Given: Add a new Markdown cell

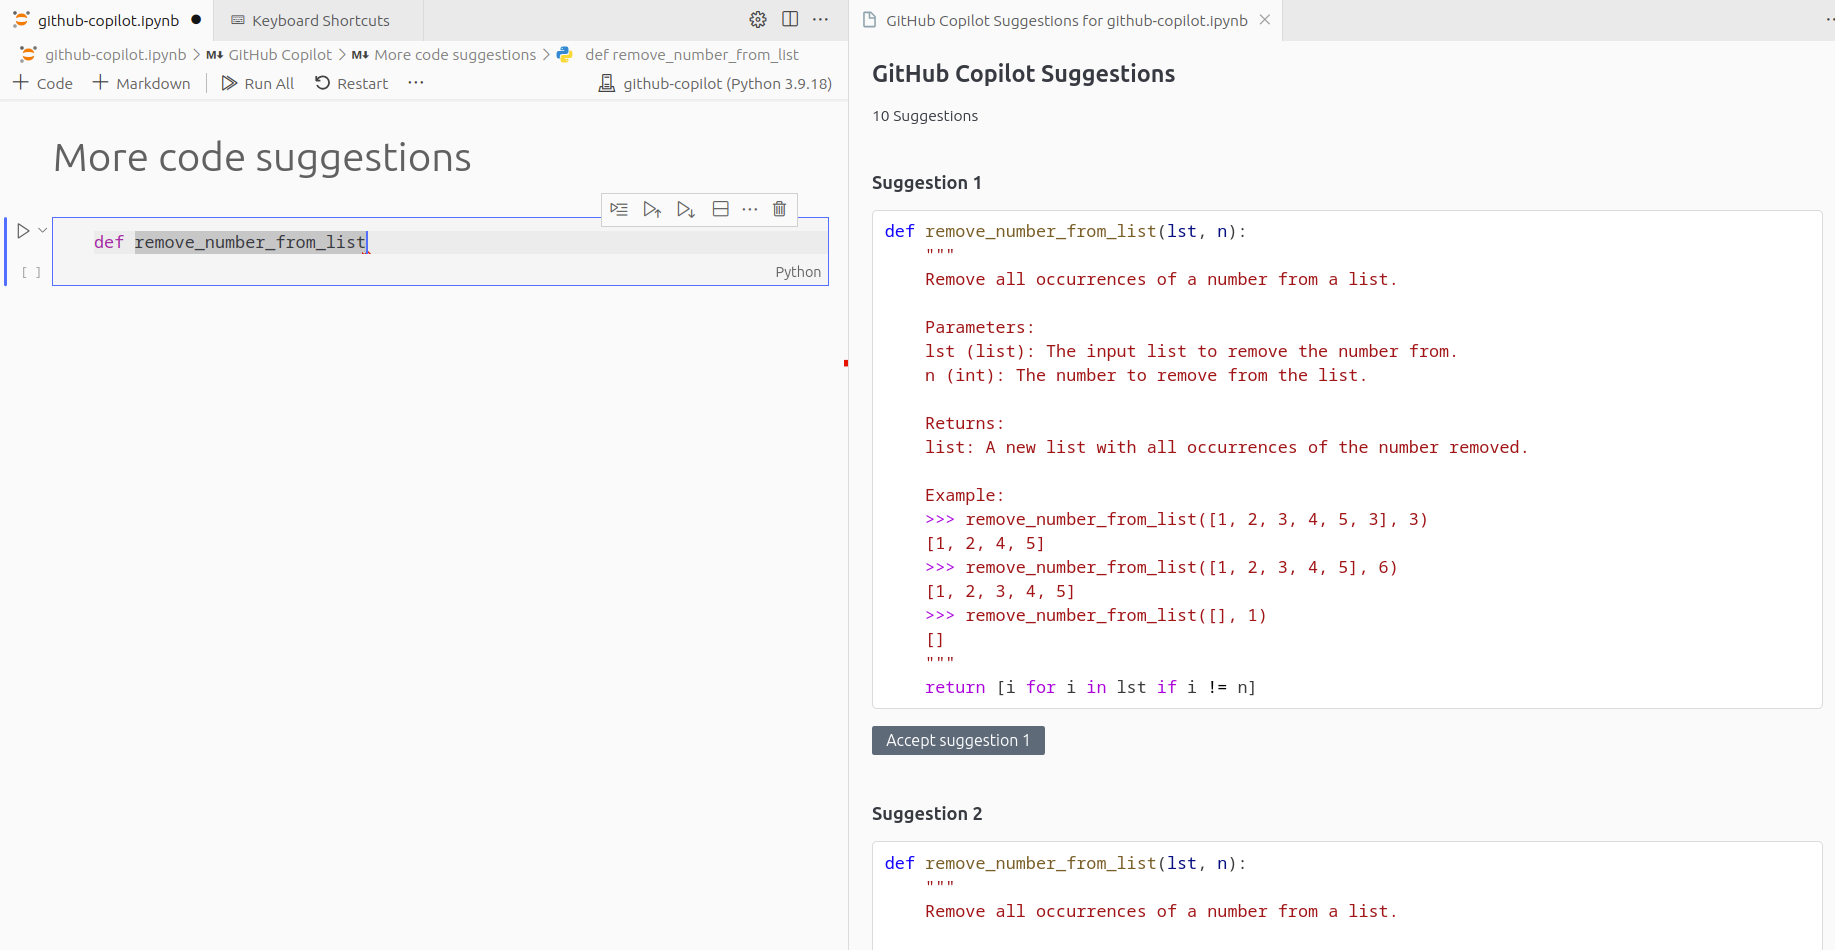Looking at the screenshot, I should click(x=141, y=83).
